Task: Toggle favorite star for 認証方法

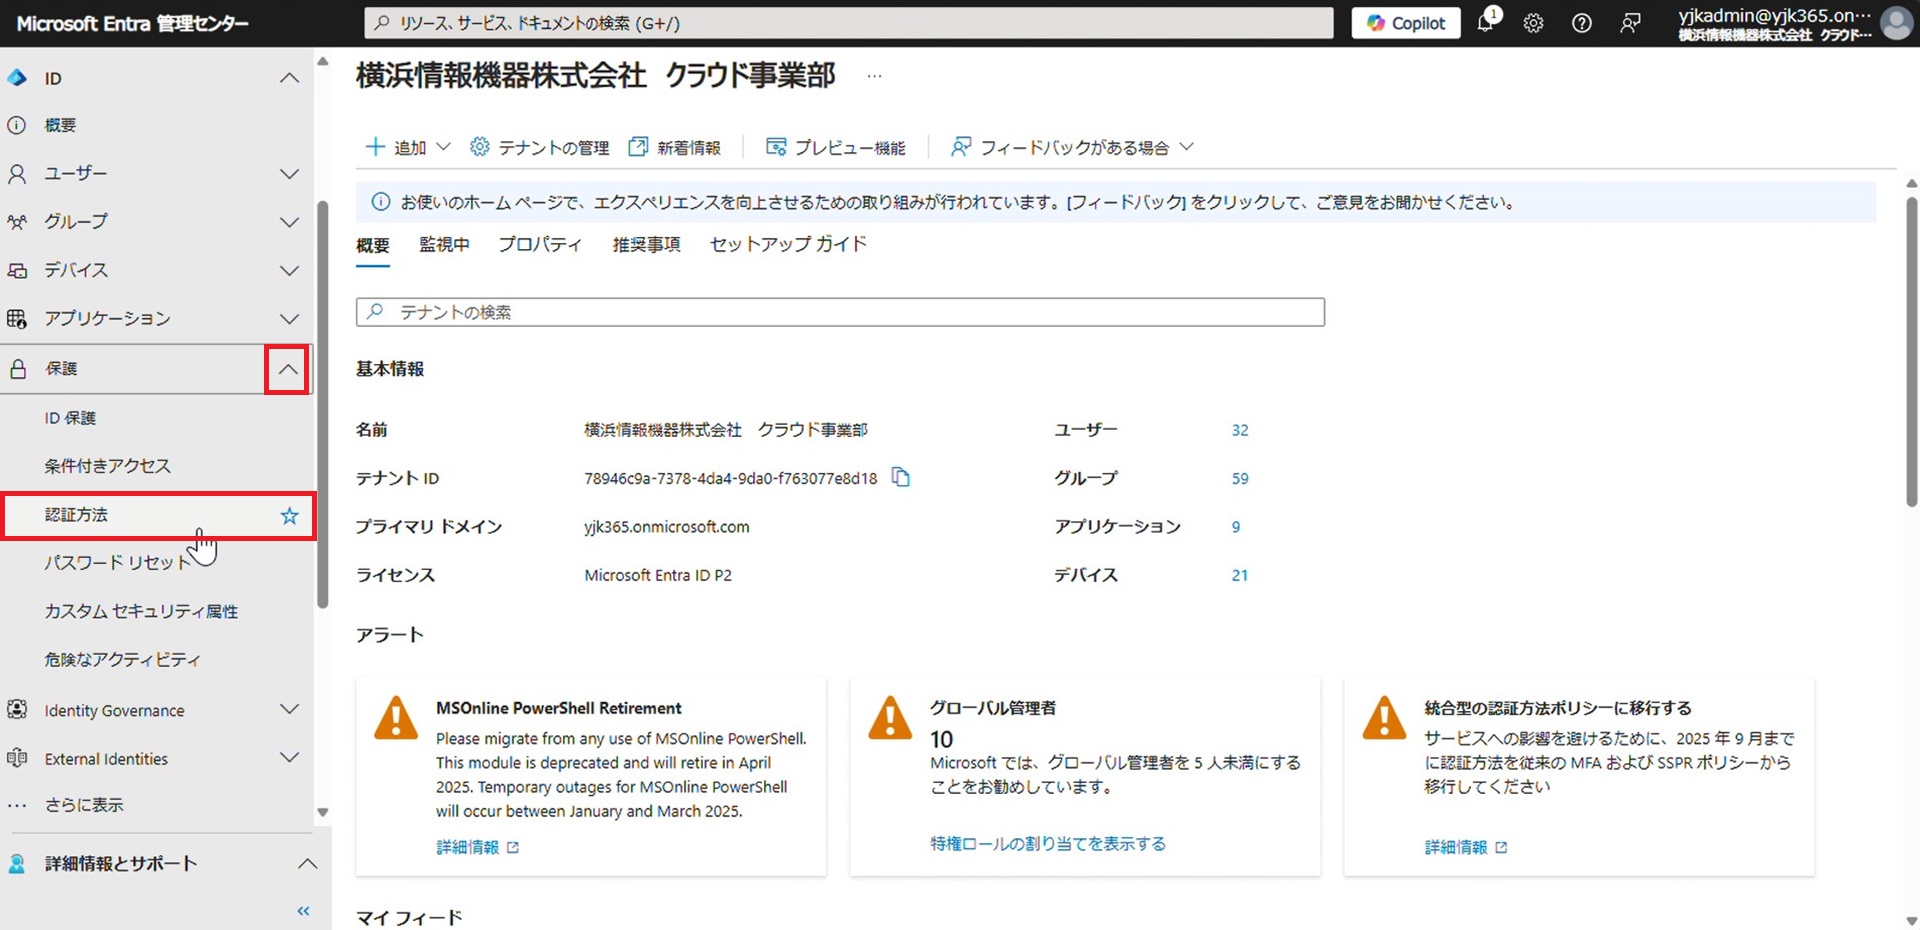Action: tap(289, 515)
